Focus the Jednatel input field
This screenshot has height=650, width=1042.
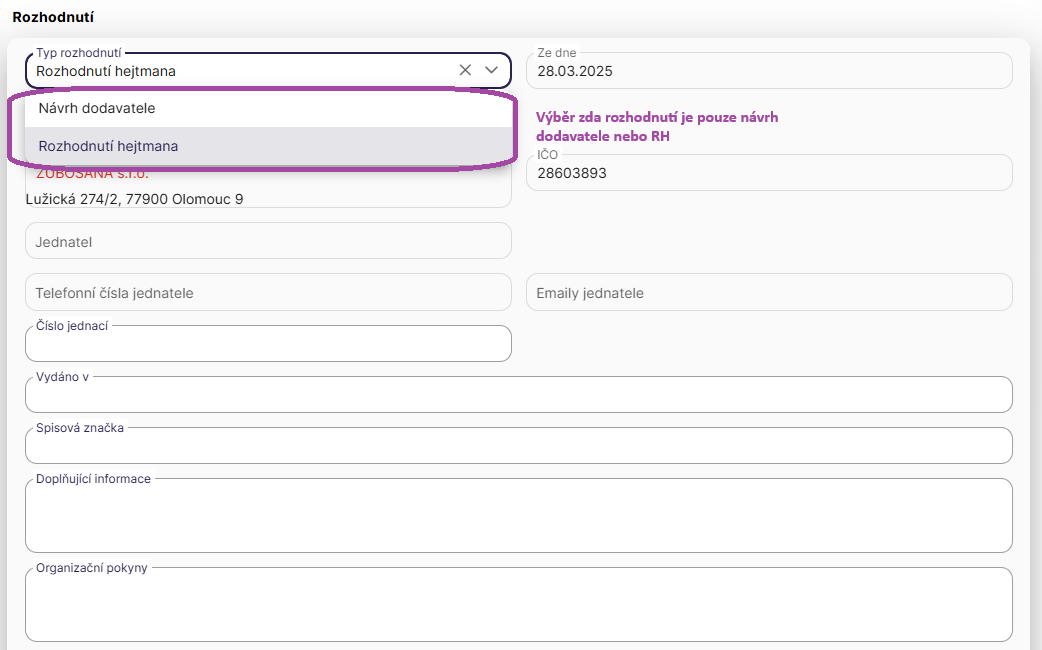pos(268,241)
